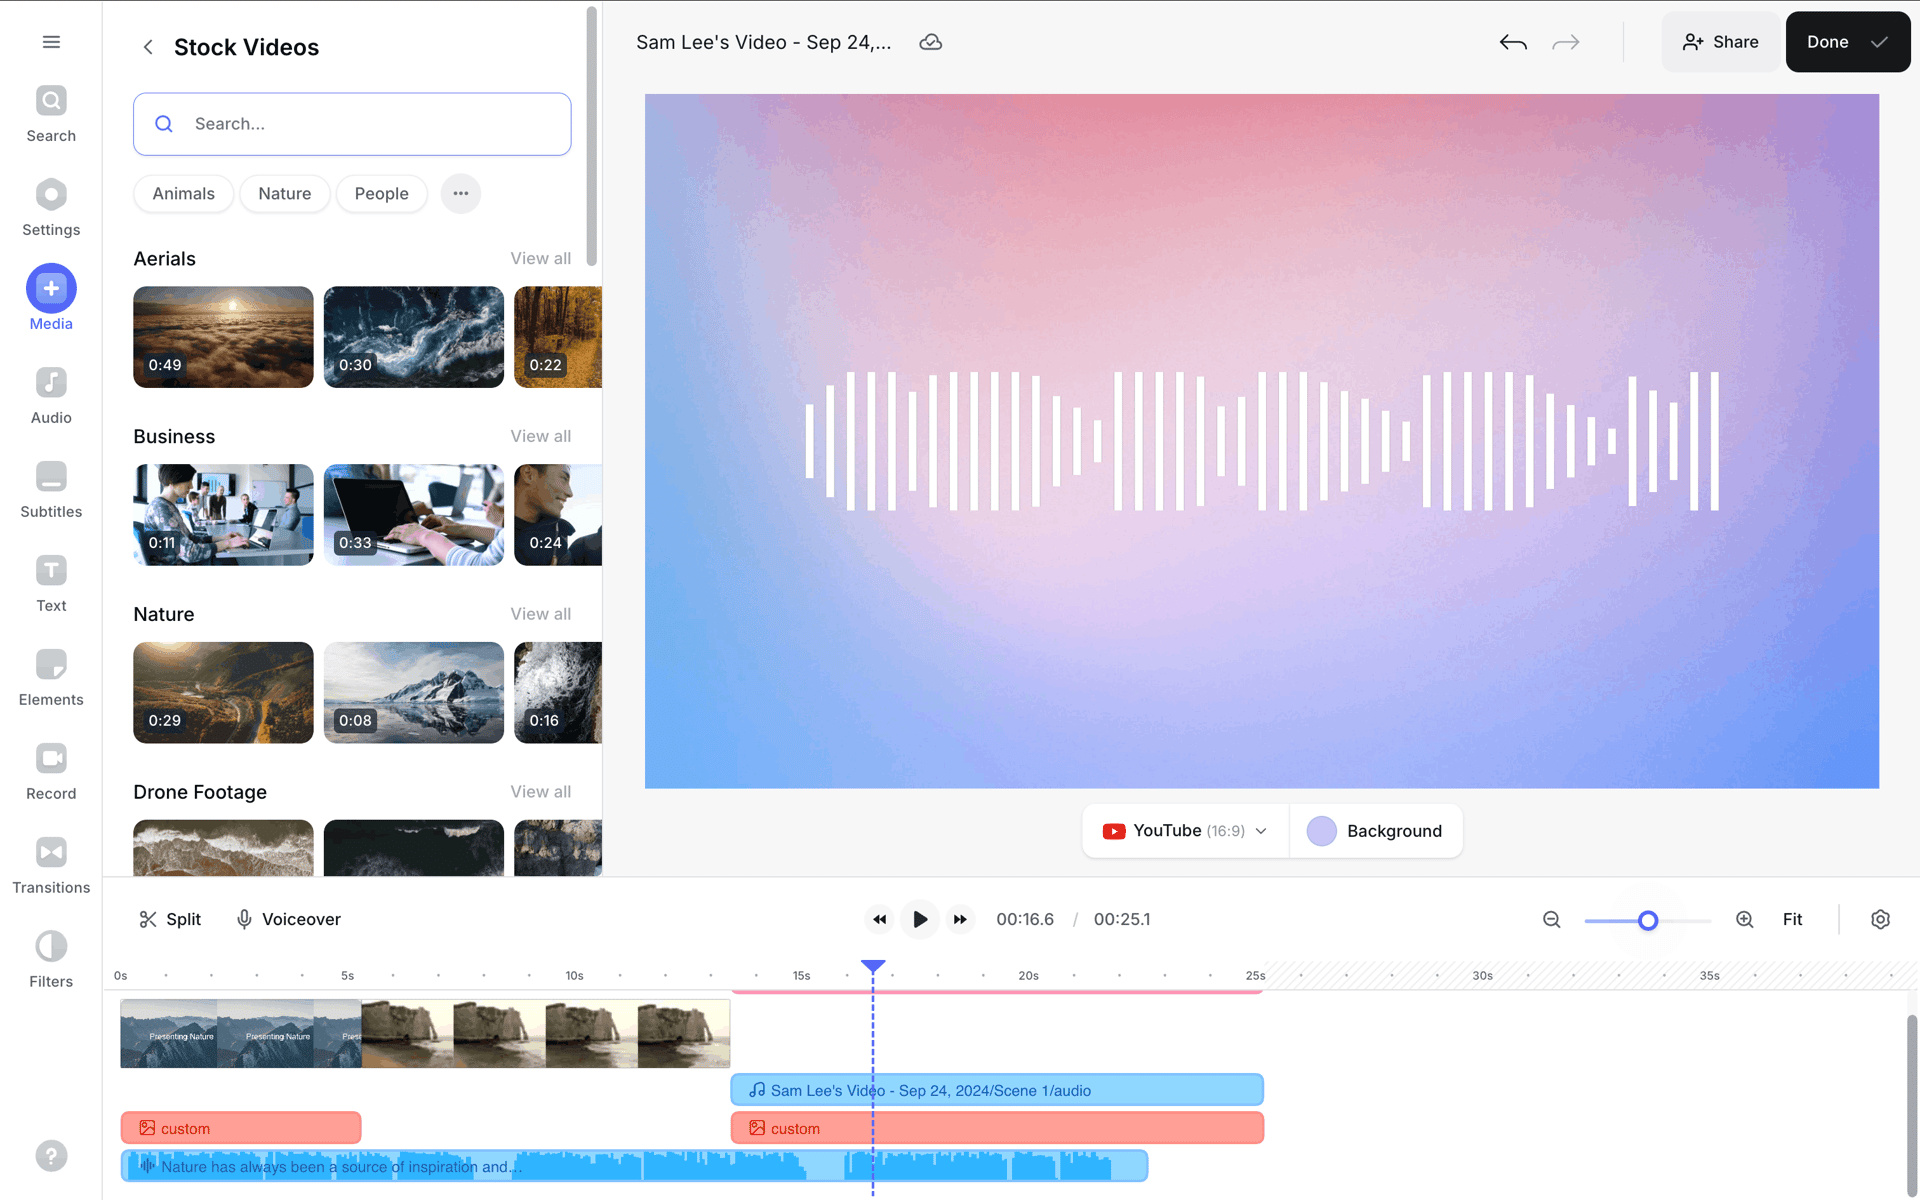The height and width of the screenshot is (1200, 1920).
Task: Filter by Nature category chip
Action: [x=285, y=194]
